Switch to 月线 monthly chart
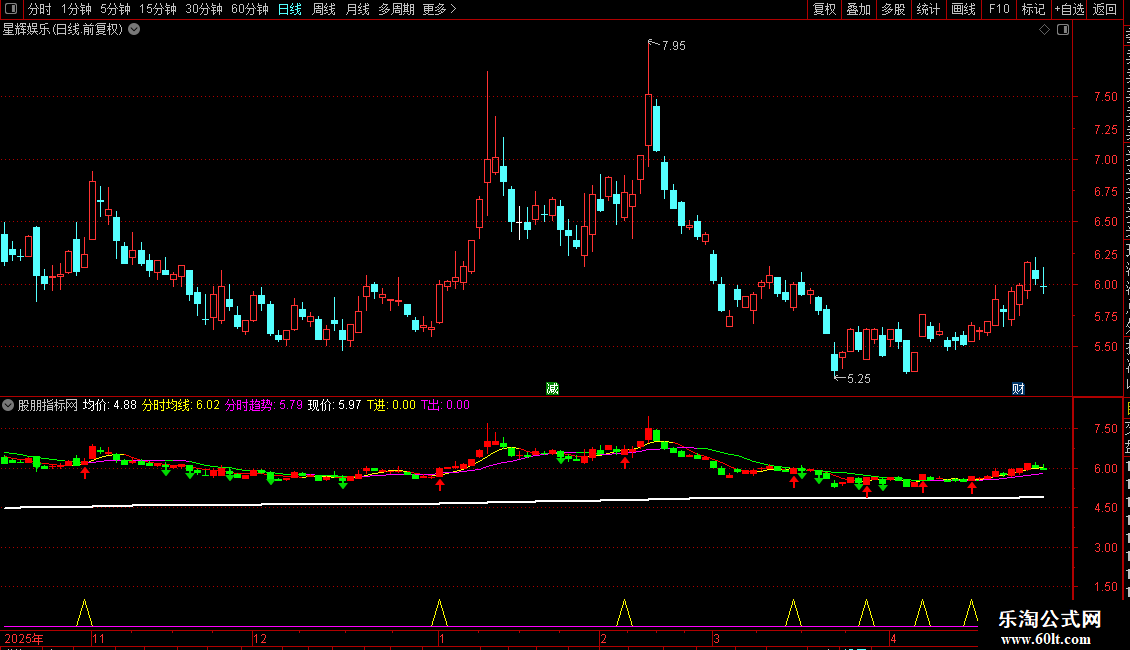The image size is (1130, 650). click(x=357, y=9)
